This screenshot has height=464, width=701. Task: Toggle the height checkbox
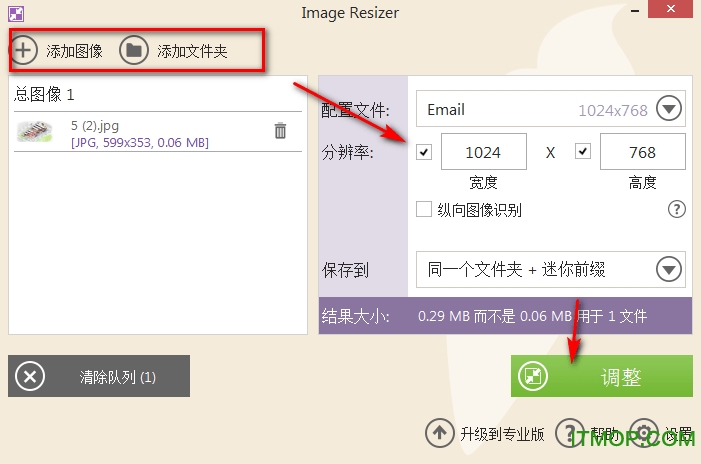583,151
